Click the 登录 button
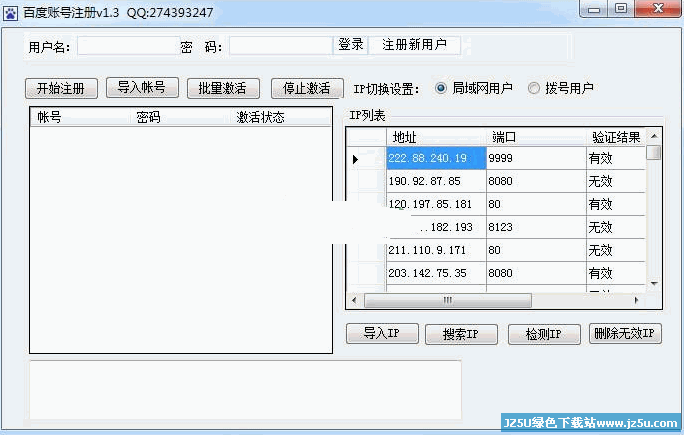 351,45
